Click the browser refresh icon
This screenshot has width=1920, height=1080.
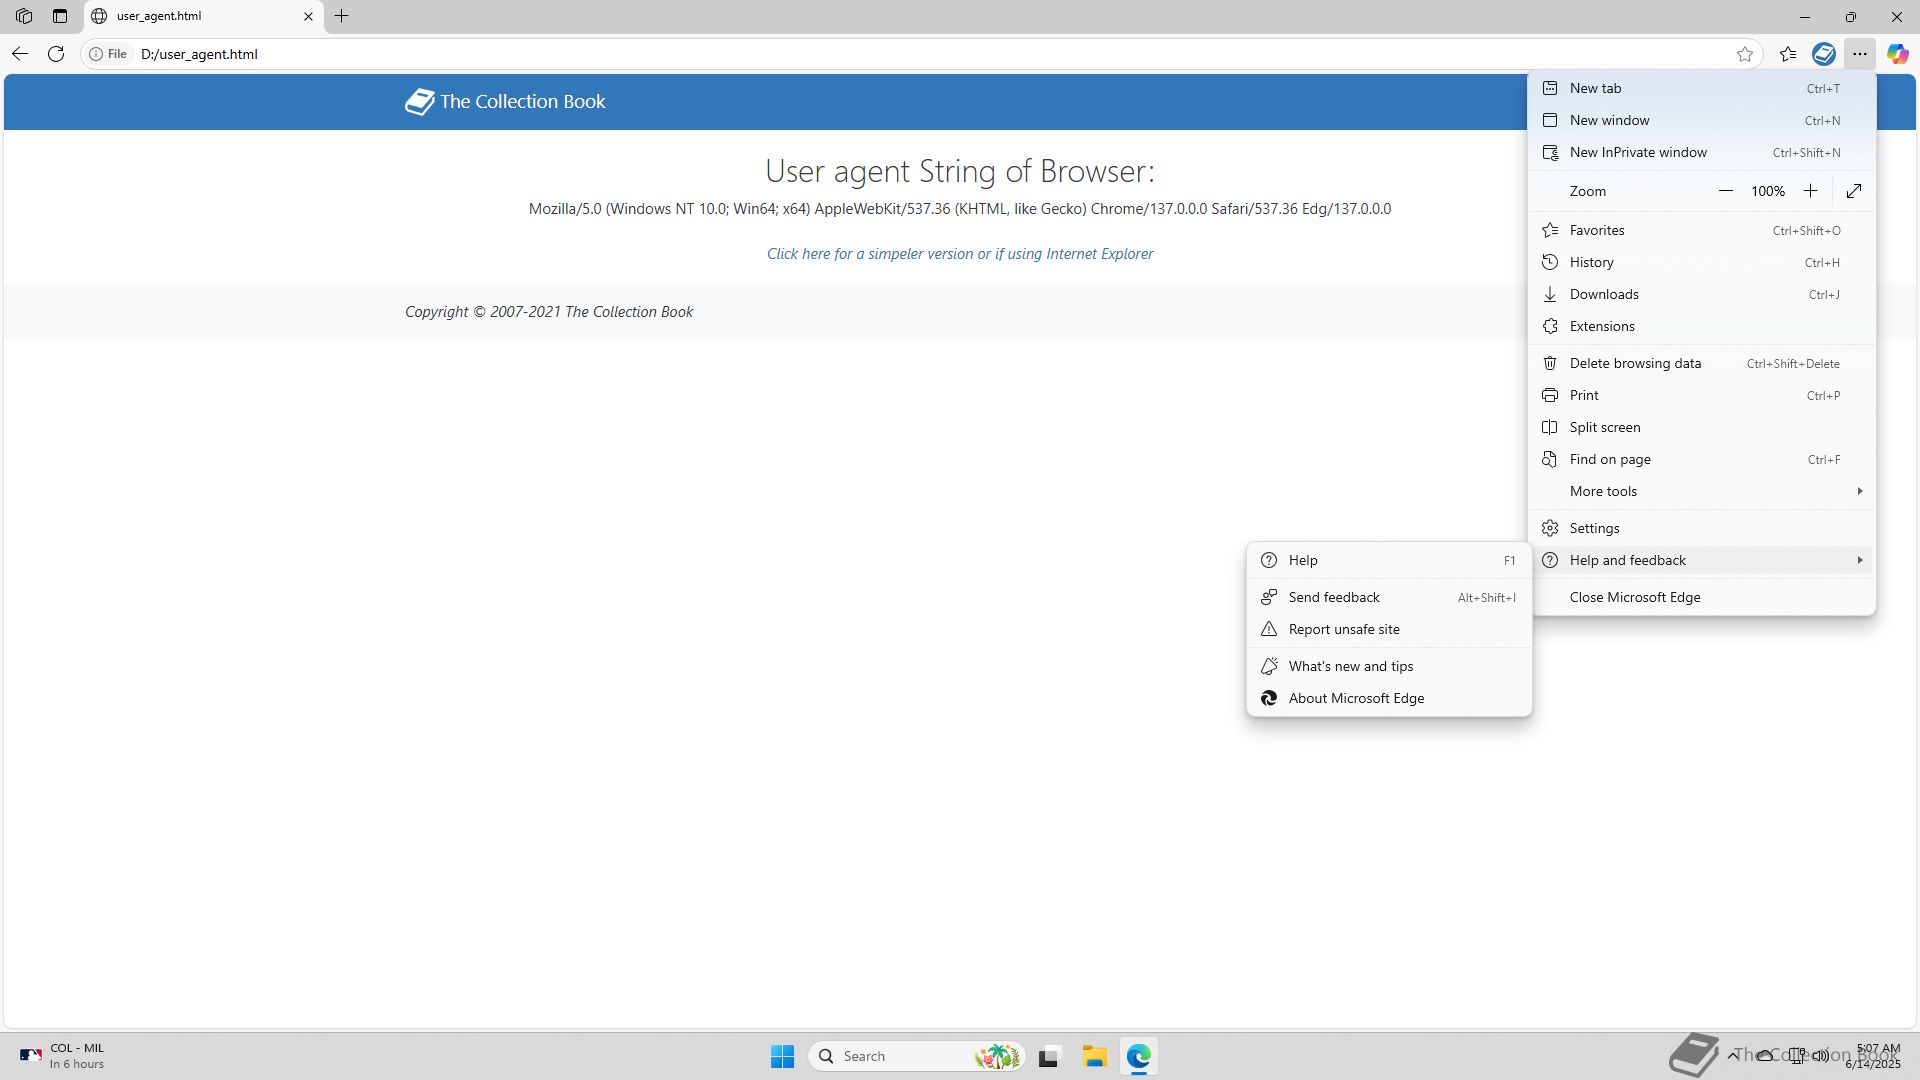56,54
